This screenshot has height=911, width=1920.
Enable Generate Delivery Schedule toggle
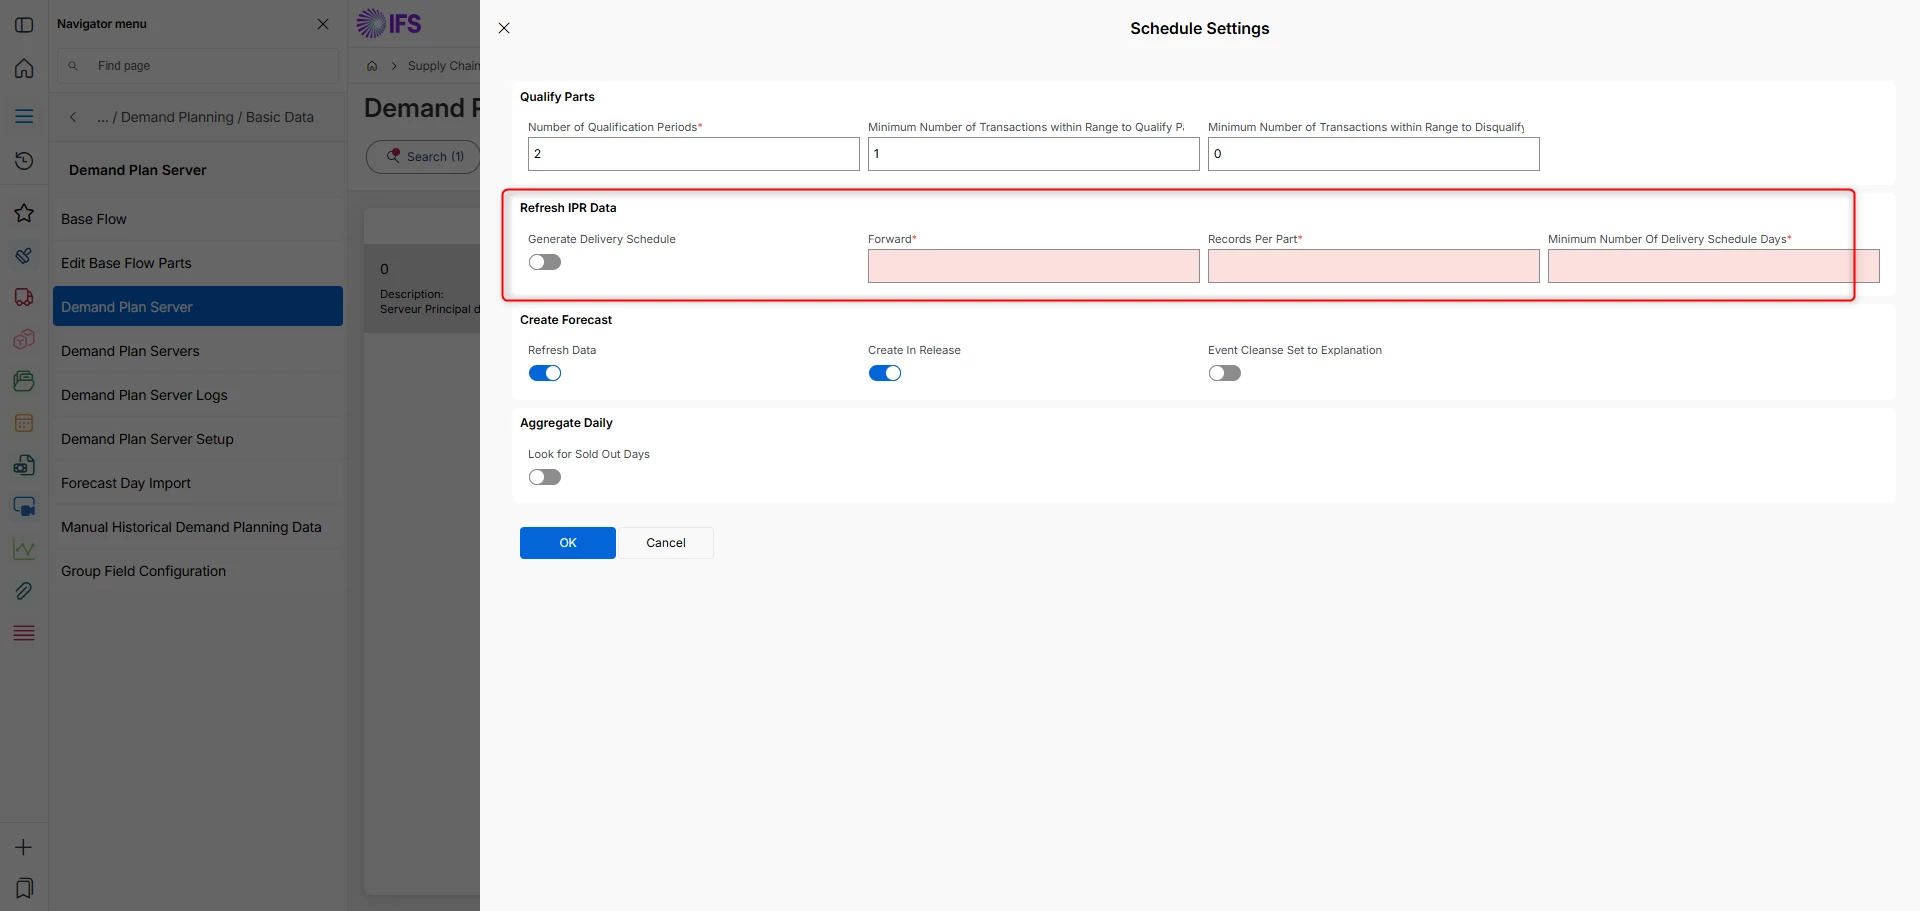545,262
